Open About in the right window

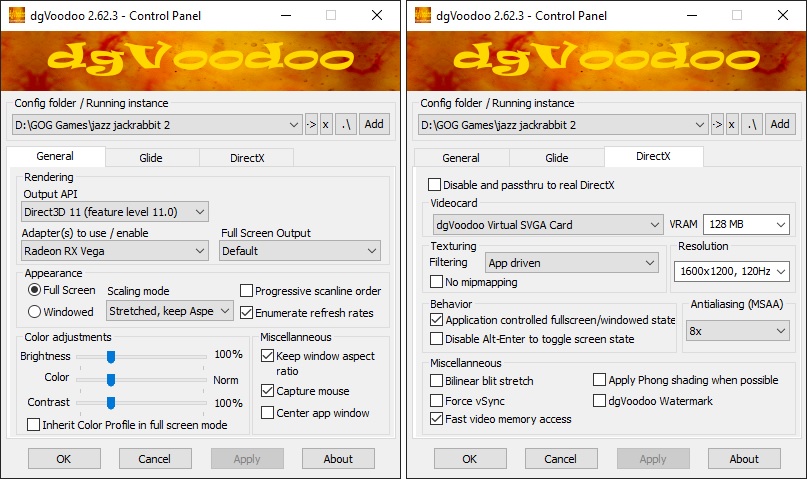click(x=744, y=459)
